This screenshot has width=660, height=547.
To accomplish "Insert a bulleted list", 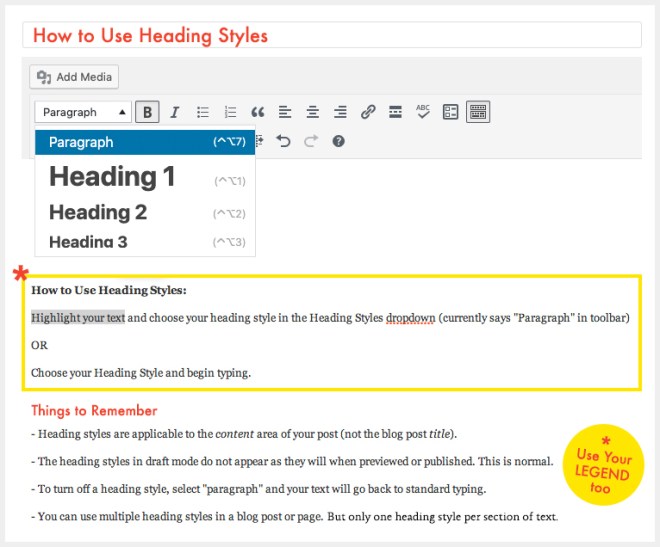I will pos(203,112).
